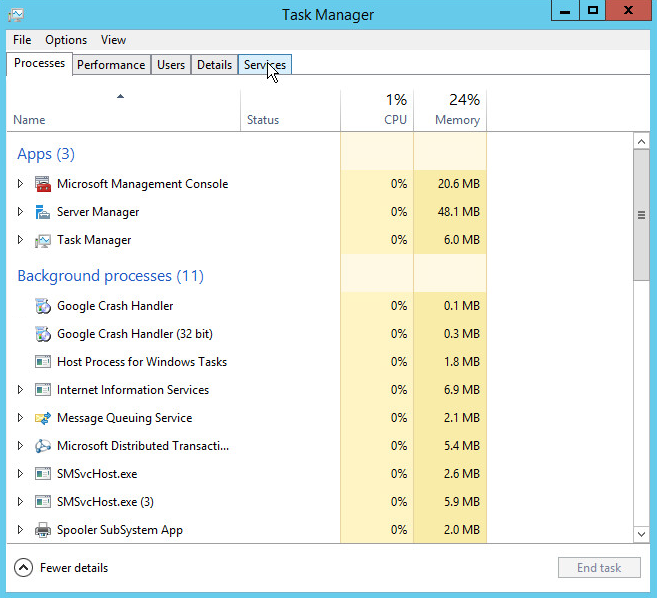Click the Spooler SubSystem App printer icon
Screen dimensions: 657x598
click(42, 530)
